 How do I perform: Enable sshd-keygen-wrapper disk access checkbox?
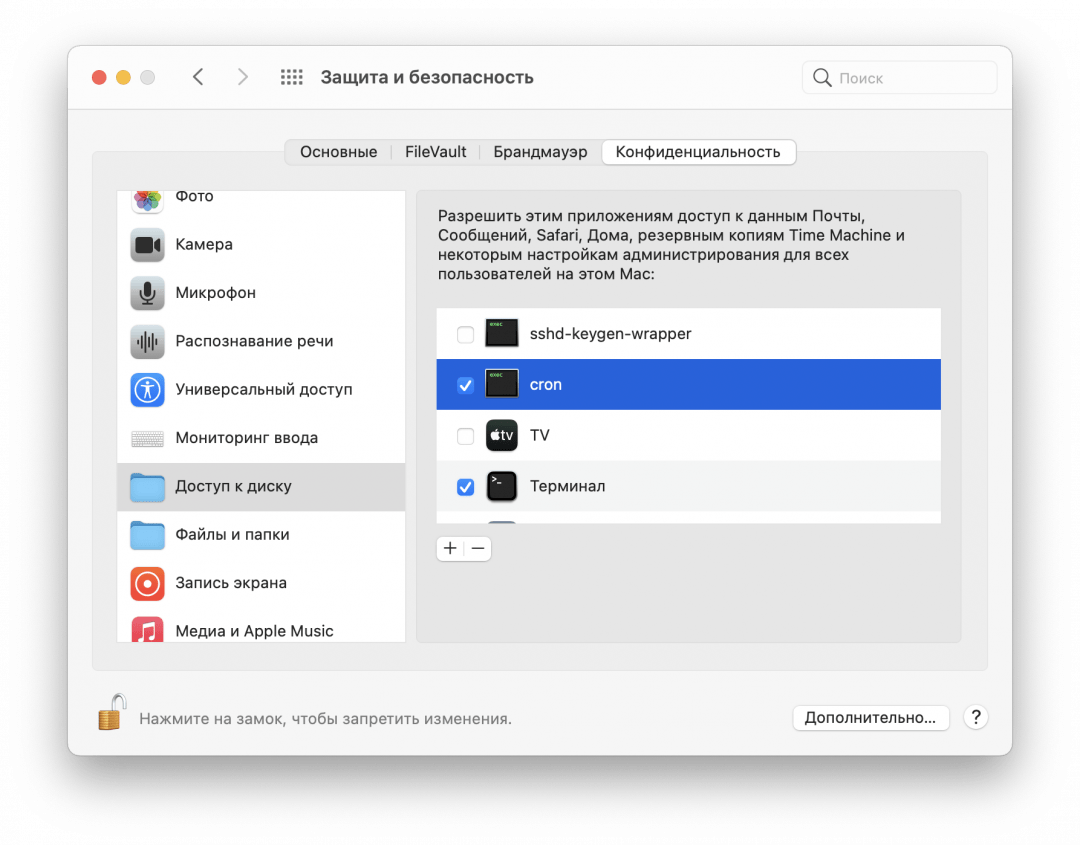pyautogui.click(x=465, y=334)
